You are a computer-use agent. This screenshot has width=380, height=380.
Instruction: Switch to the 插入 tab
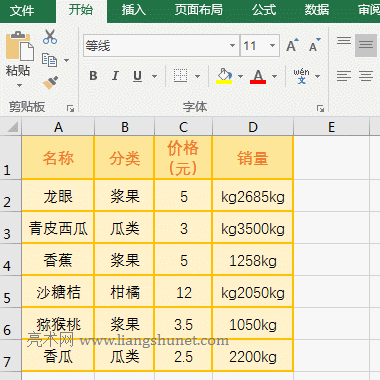pyautogui.click(x=134, y=10)
